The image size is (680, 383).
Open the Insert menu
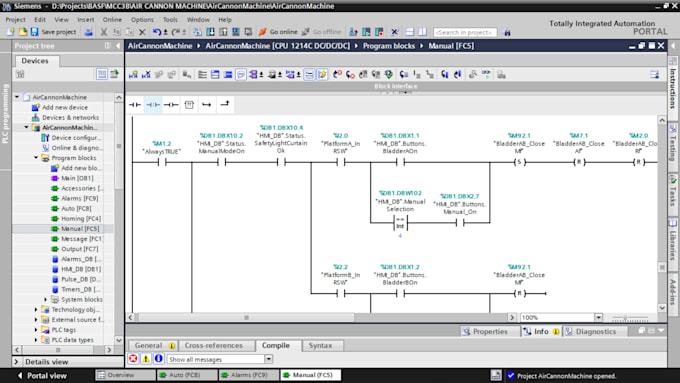click(85, 20)
